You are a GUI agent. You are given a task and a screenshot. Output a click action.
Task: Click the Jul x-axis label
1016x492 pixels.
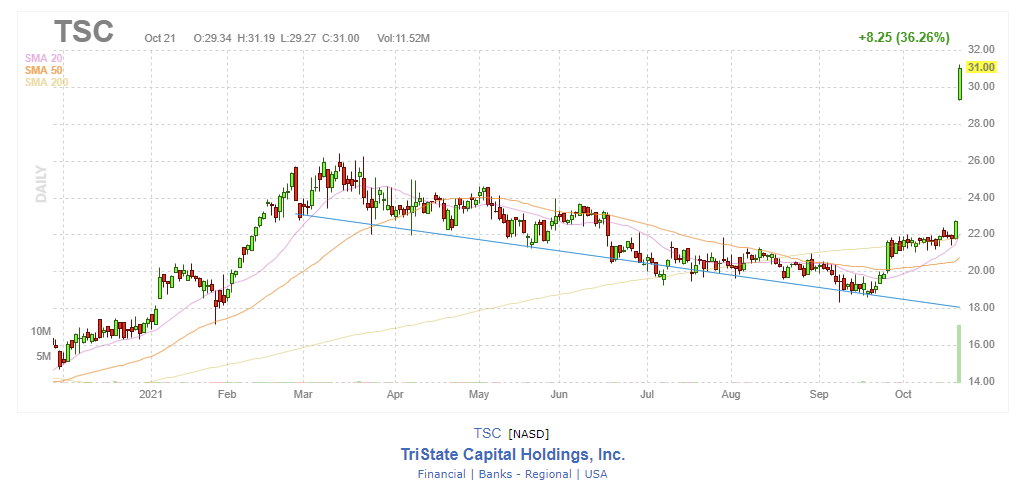click(x=646, y=394)
